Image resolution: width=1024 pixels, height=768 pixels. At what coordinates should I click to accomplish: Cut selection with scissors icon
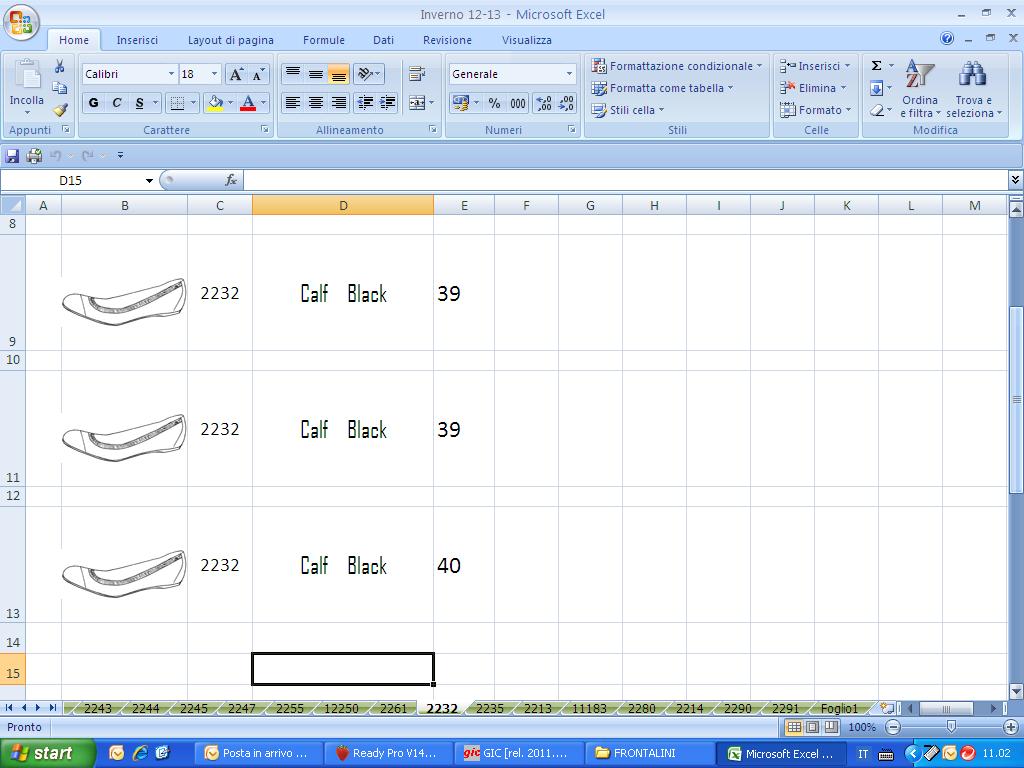tap(59, 66)
